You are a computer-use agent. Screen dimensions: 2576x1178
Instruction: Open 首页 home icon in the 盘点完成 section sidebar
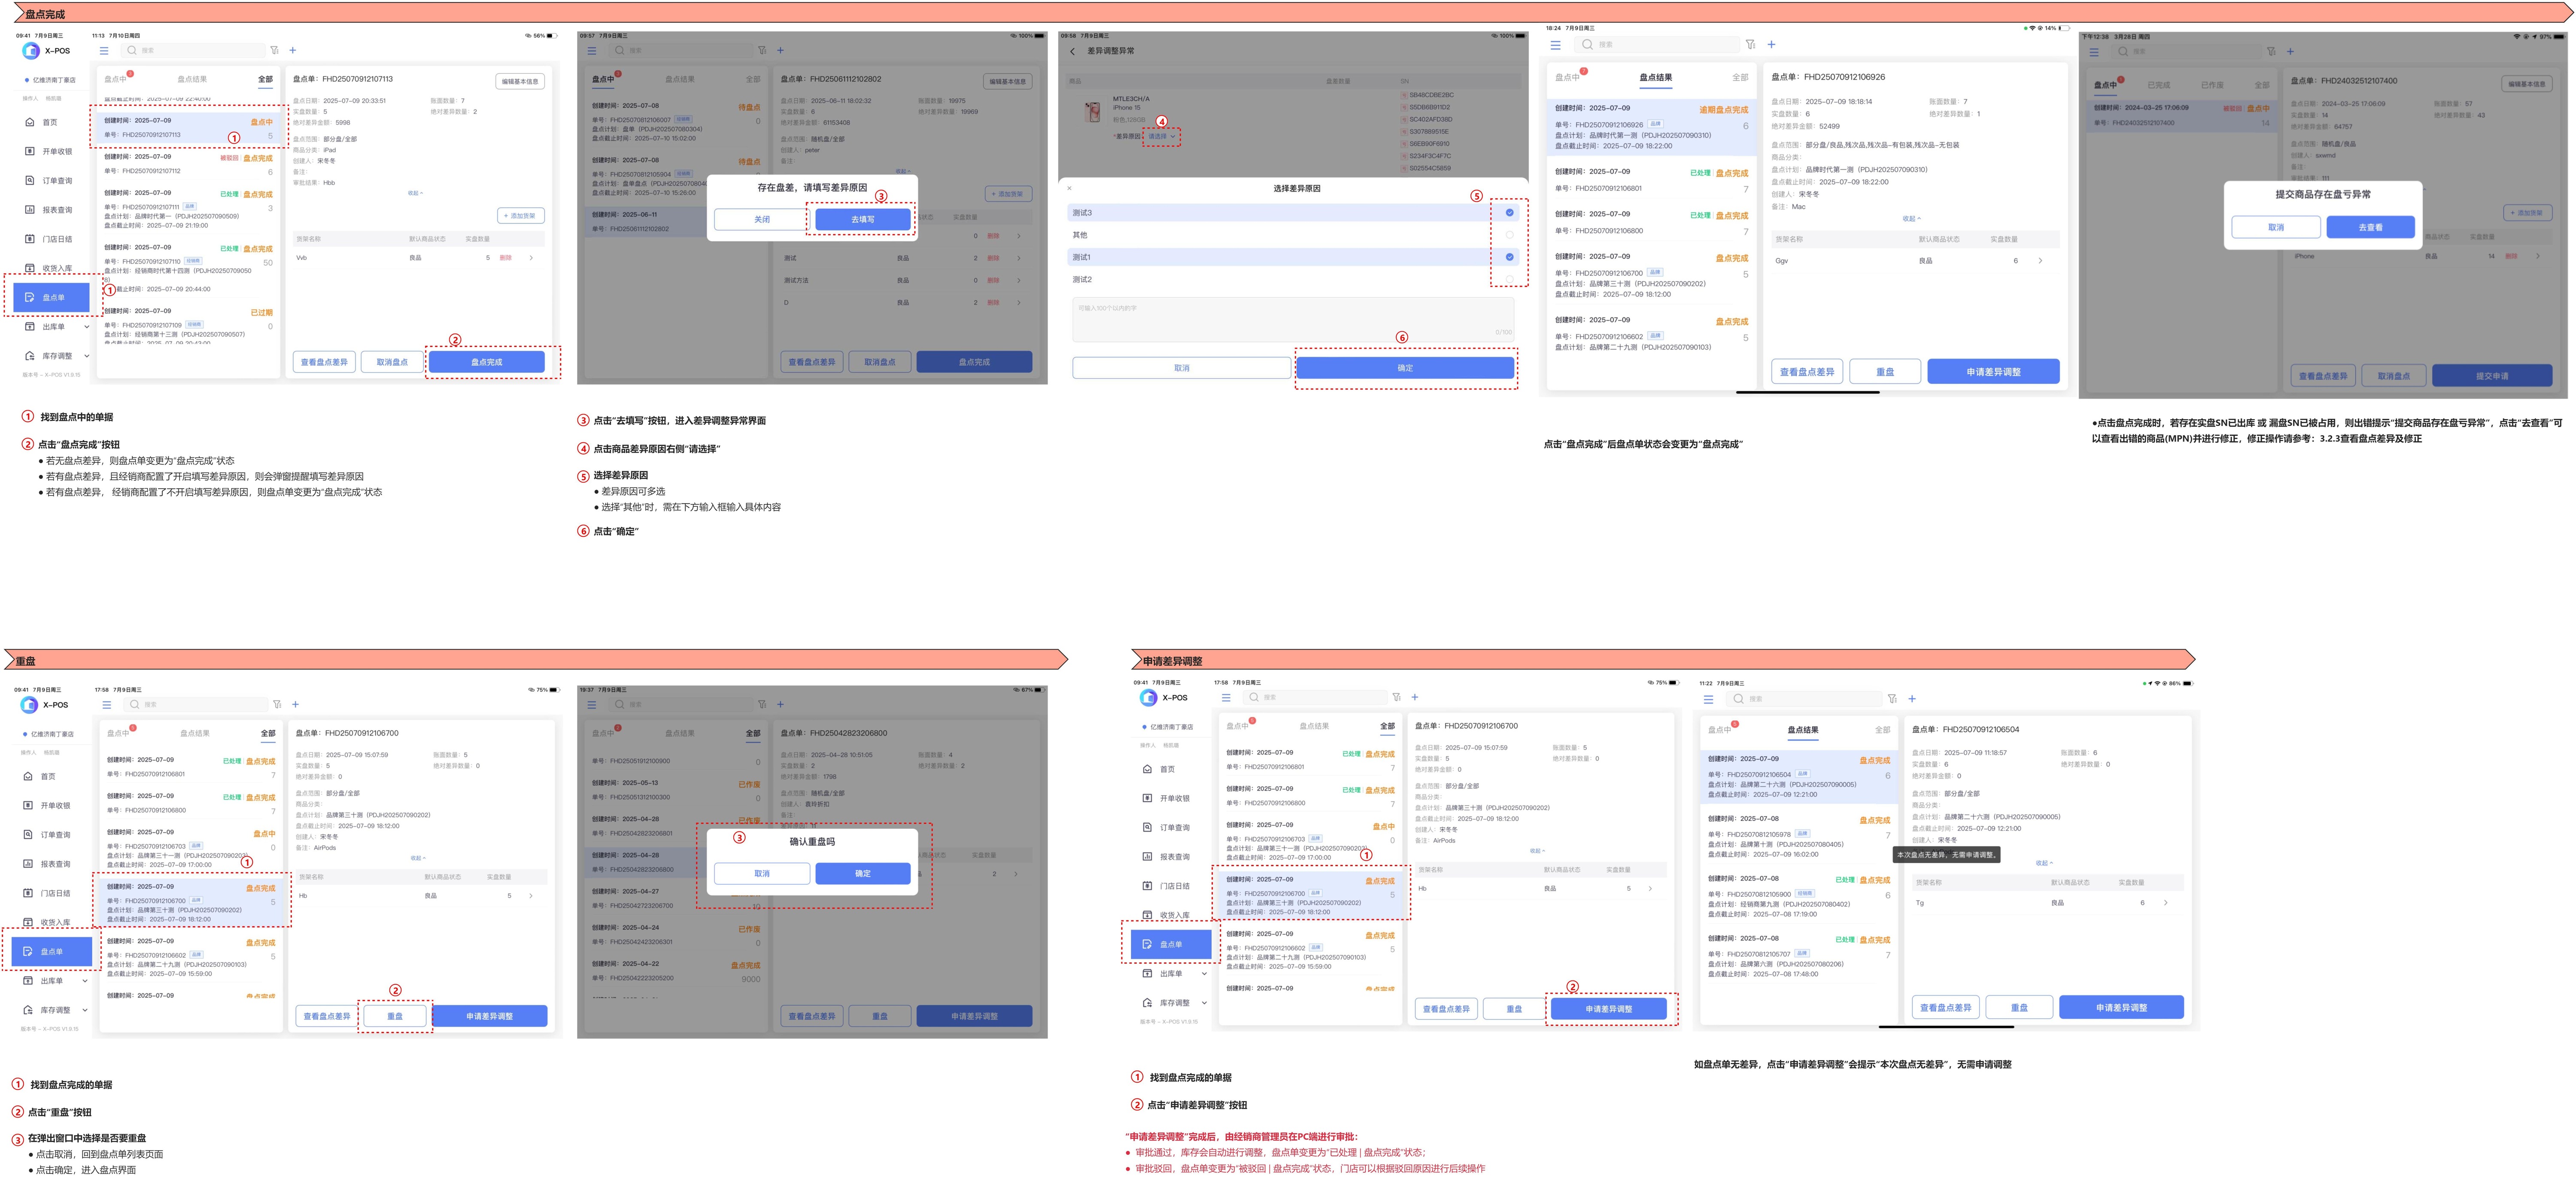click(30, 122)
